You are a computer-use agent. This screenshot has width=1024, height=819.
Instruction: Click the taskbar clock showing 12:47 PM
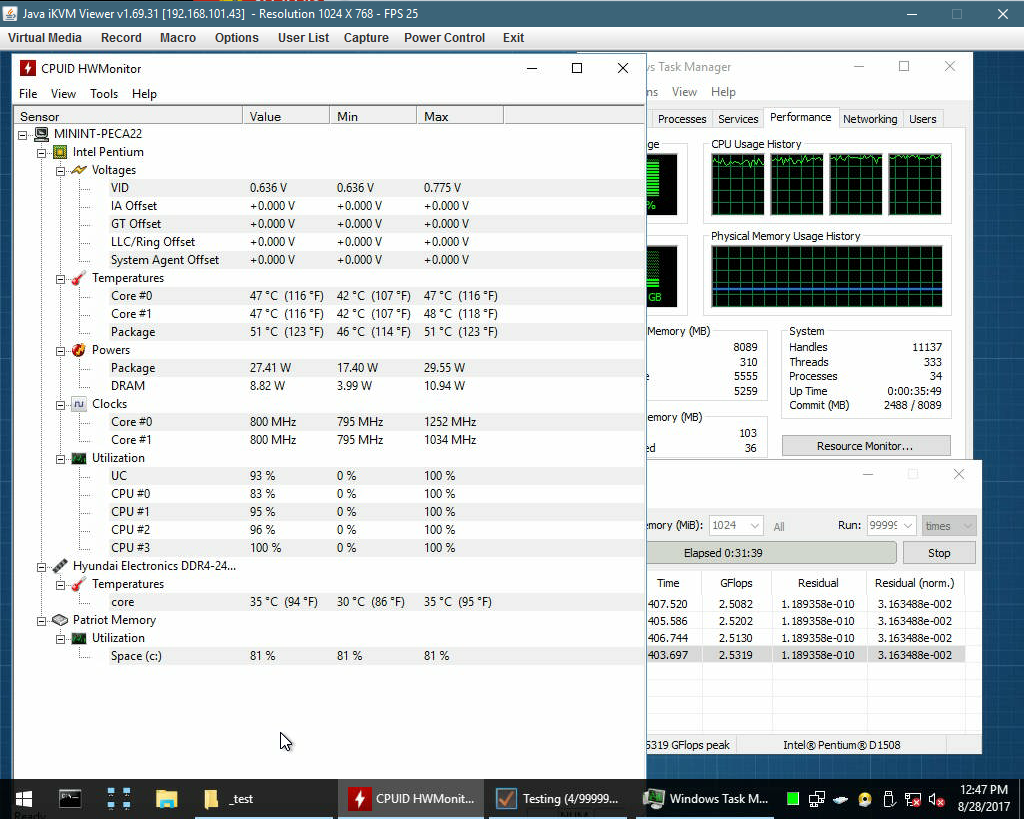(x=984, y=798)
